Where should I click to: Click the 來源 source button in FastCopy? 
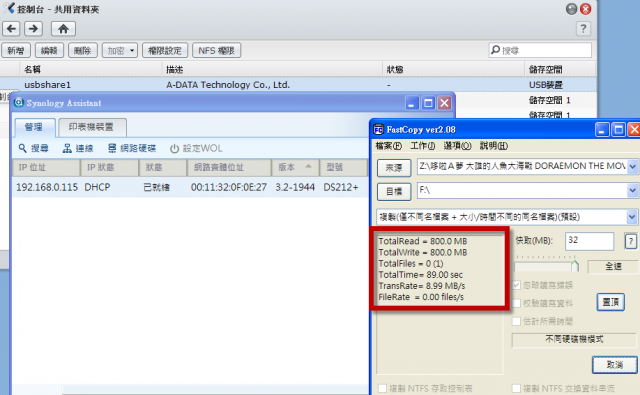tap(394, 168)
